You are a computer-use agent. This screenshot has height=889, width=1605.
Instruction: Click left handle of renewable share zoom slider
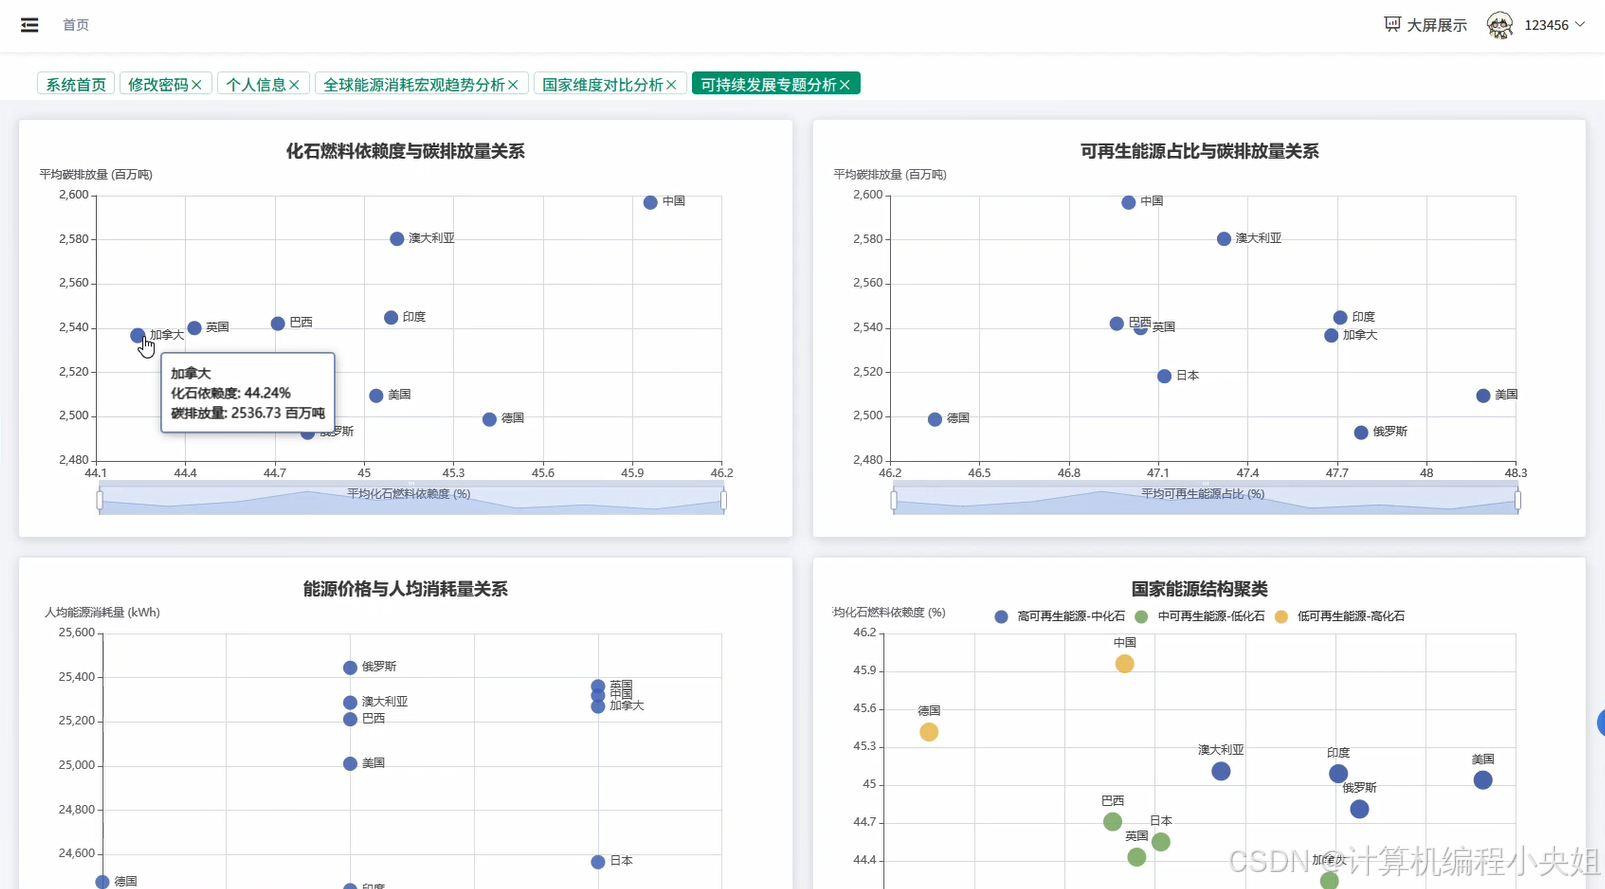tap(894, 500)
